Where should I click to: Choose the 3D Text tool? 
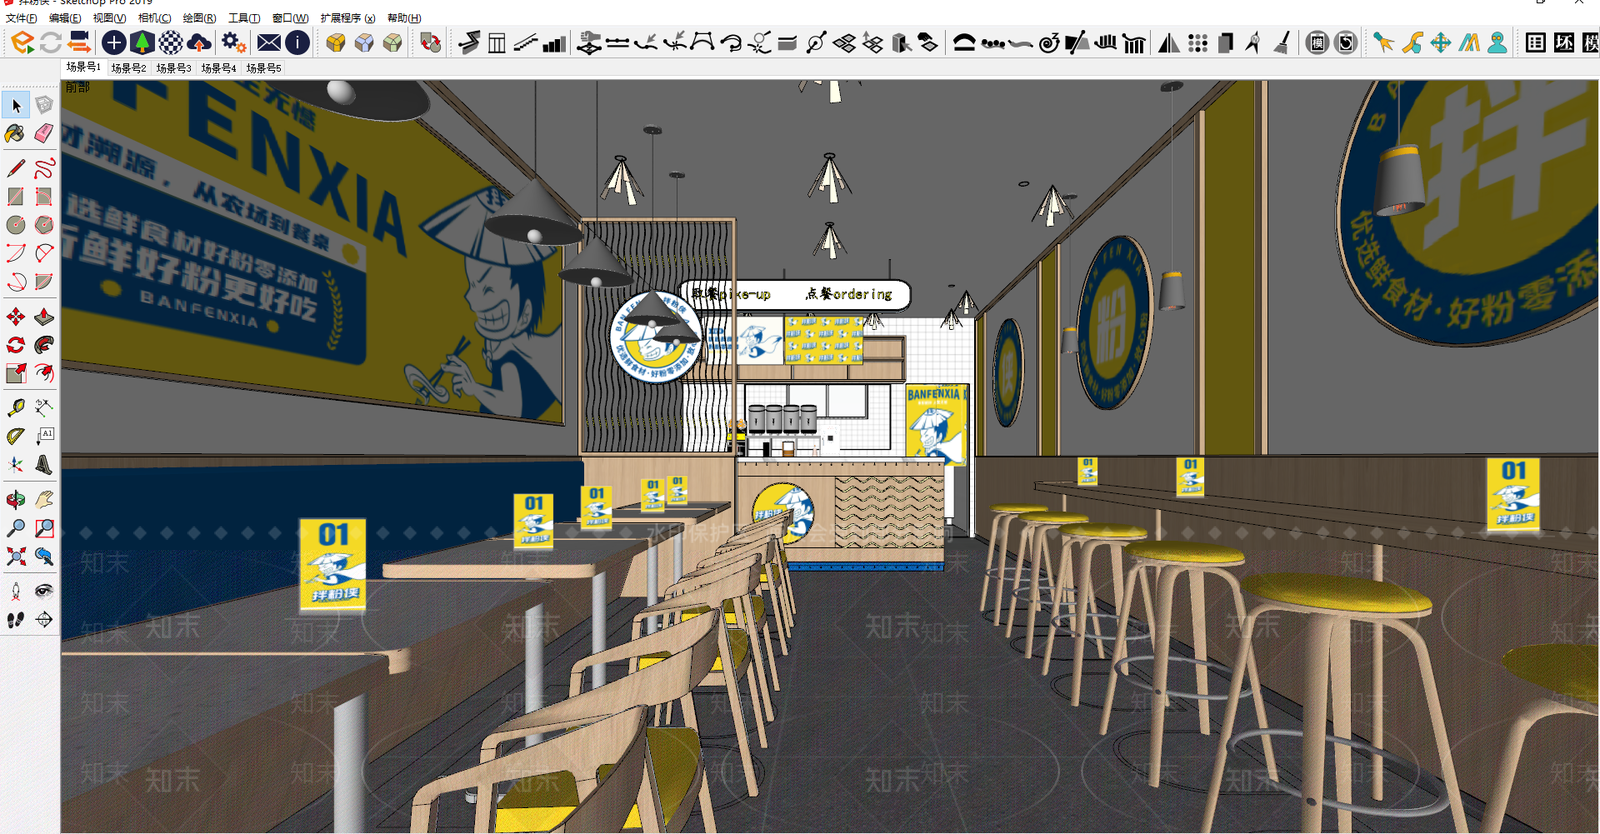tap(44, 464)
